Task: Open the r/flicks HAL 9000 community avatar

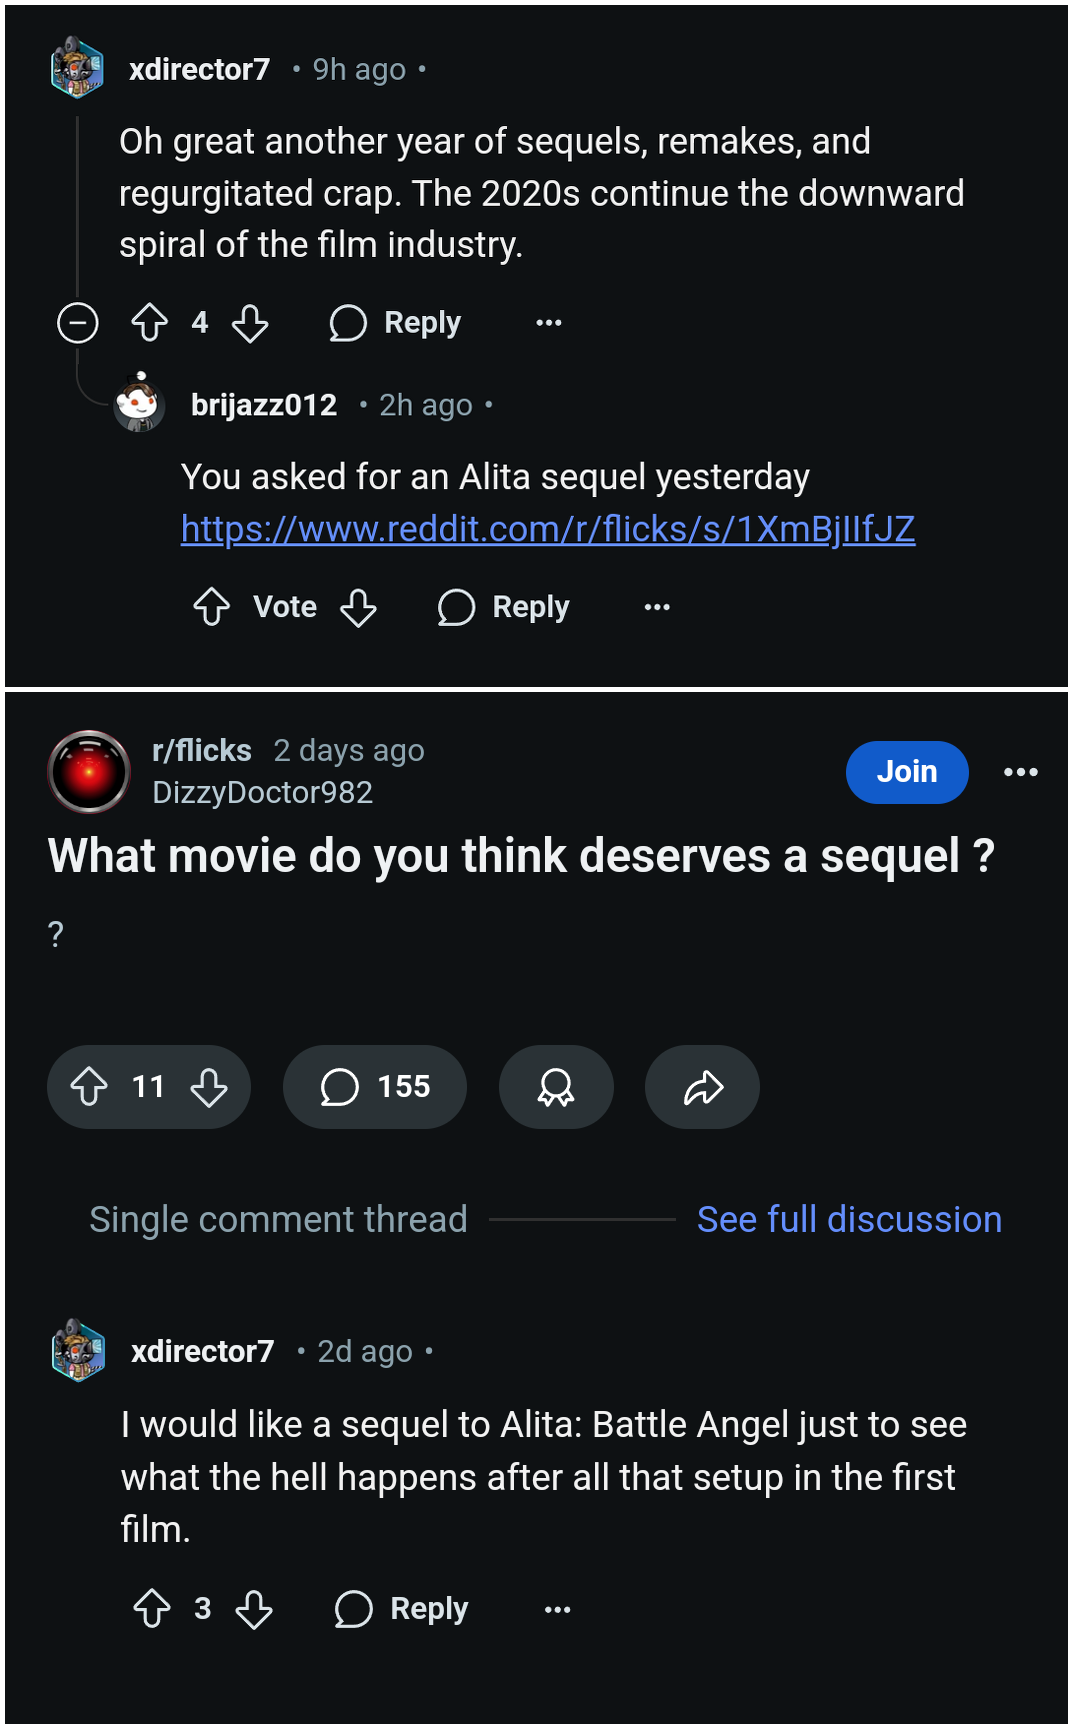Action: (x=89, y=771)
